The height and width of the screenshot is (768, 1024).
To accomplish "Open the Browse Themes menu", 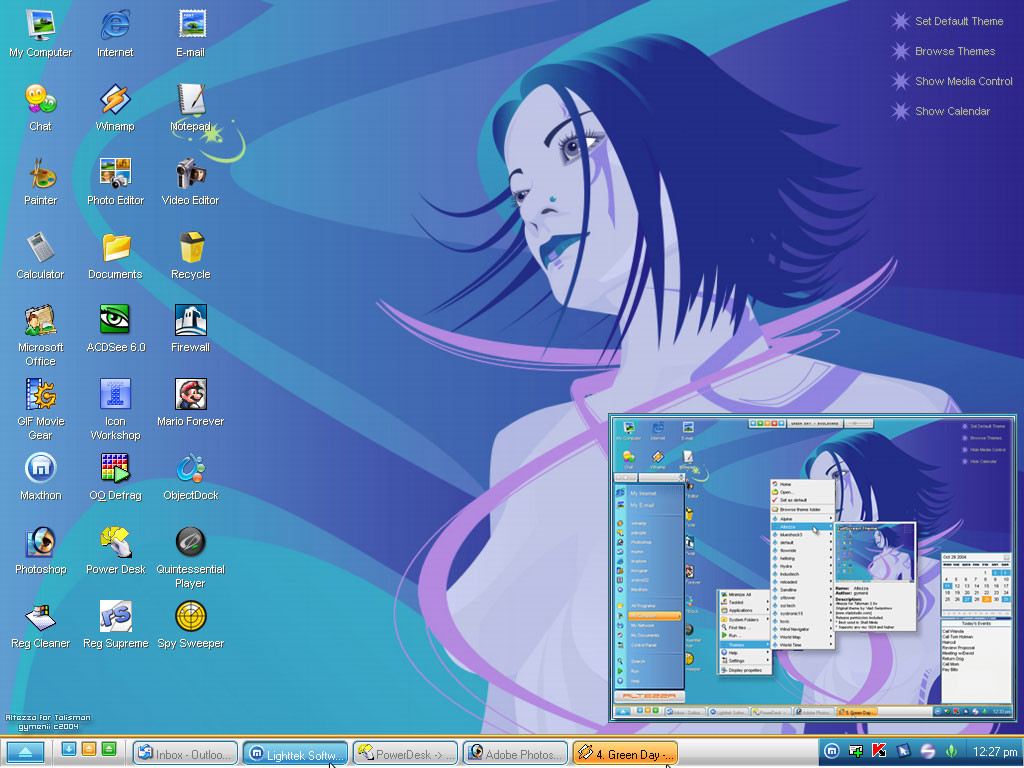I will (954, 51).
